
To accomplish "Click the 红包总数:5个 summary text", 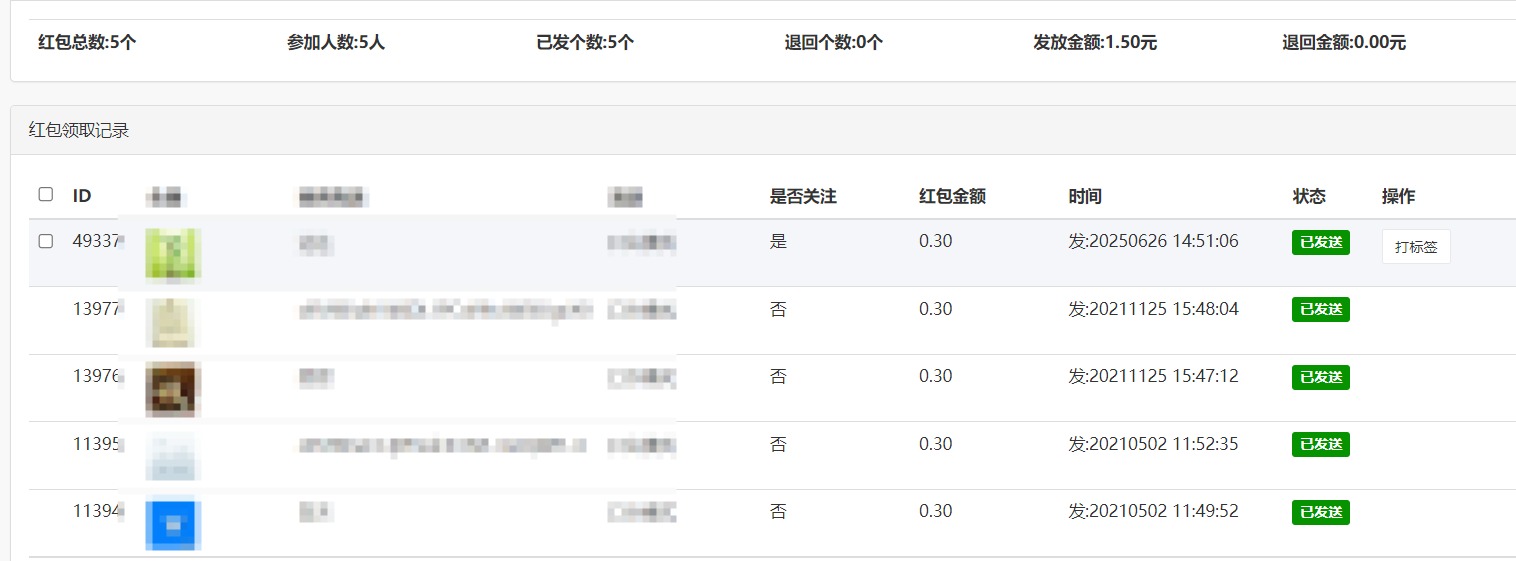I will click(87, 43).
